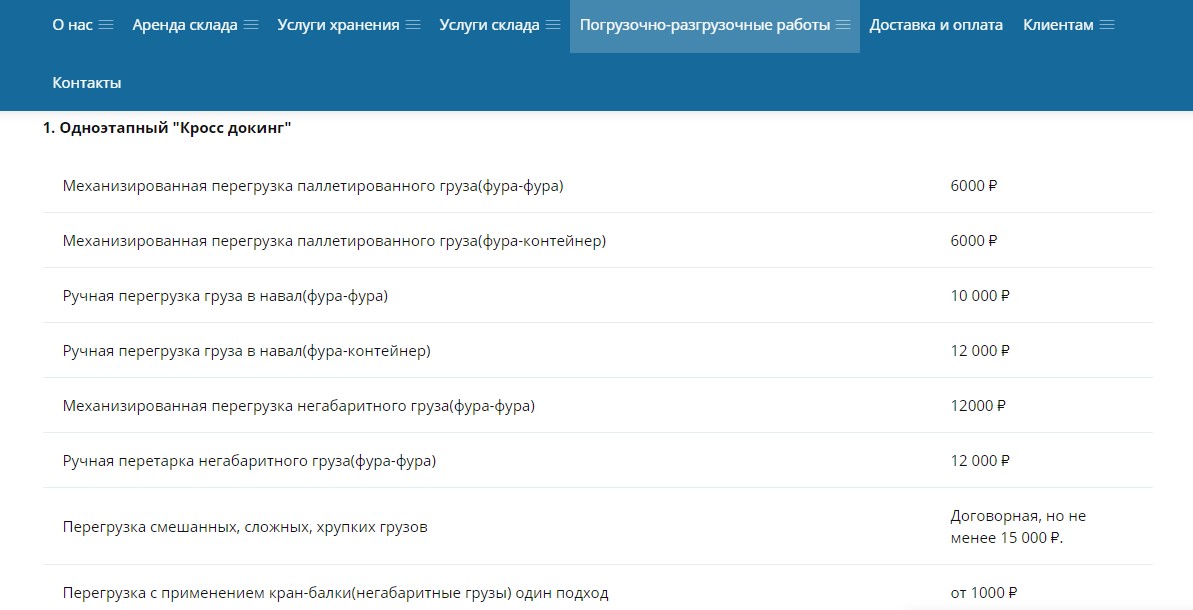Image resolution: width=1193 pixels, height=610 pixels.
Task: Click the hamburger icon beside Услуги хранения
Action: point(413,25)
